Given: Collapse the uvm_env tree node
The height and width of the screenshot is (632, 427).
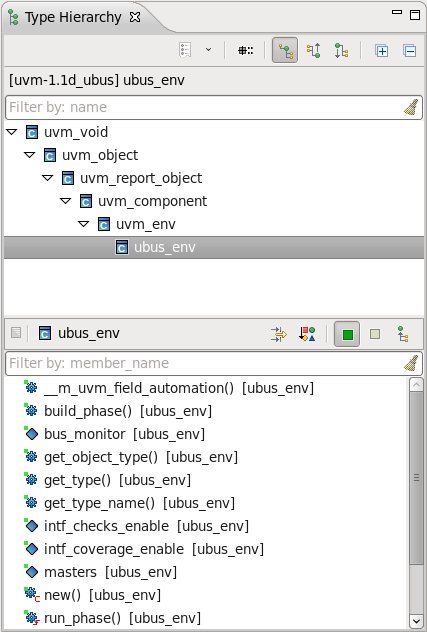Looking at the screenshot, I should click(x=84, y=224).
